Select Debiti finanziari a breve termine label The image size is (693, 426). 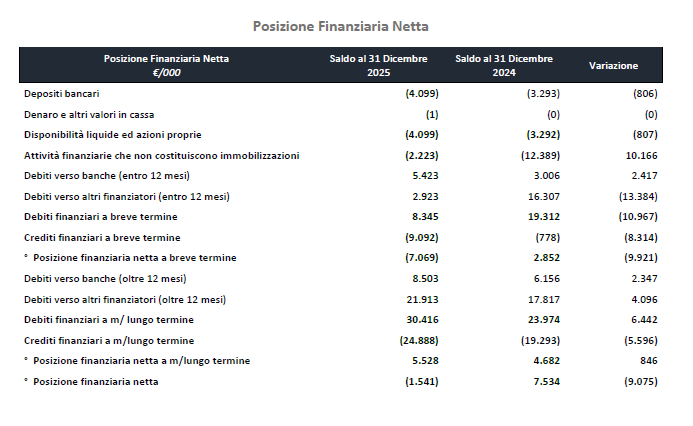[100, 217]
